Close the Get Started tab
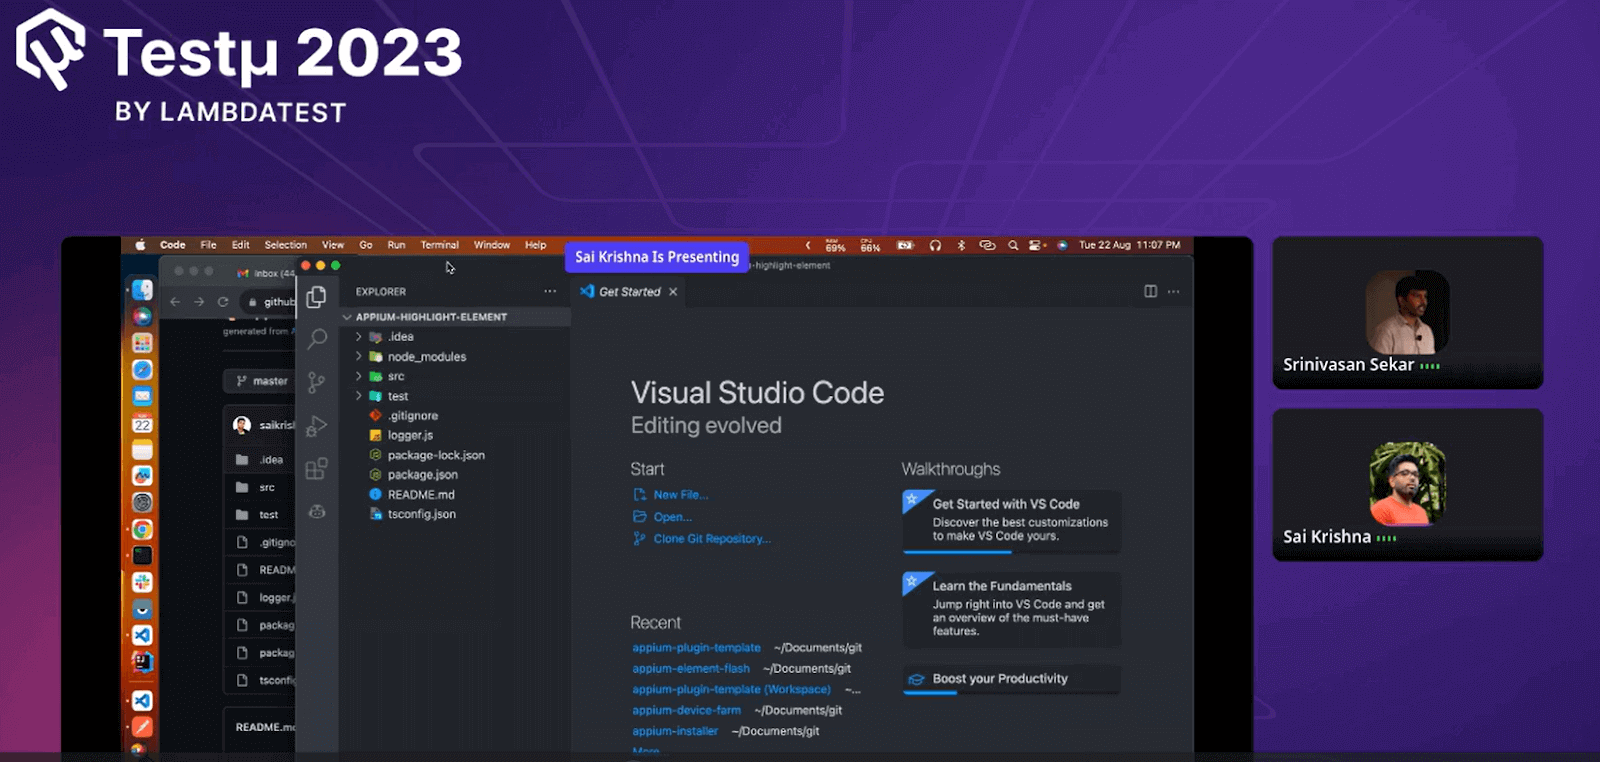Screen dimensions: 1600x762 pos(673,292)
